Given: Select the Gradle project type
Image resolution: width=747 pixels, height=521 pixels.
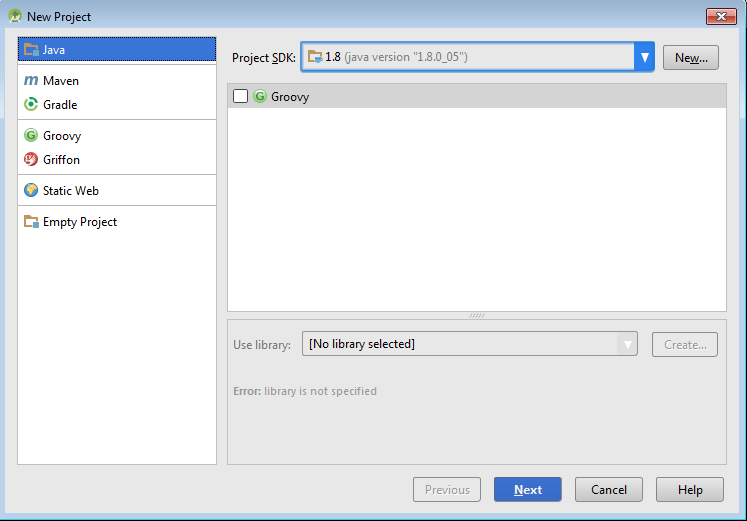Looking at the screenshot, I should click(x=117, y=104).
